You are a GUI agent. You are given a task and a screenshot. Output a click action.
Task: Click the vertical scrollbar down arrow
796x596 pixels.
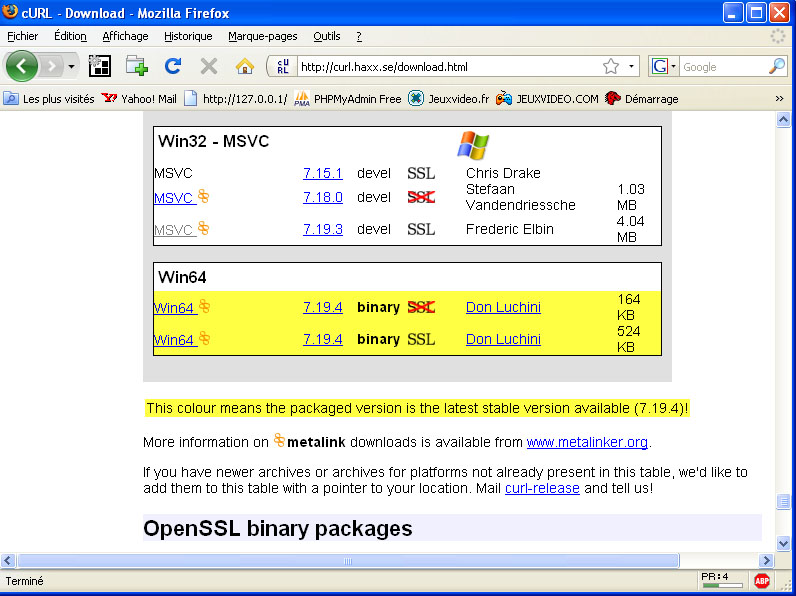pyautogui.click(x=783, y=543)
